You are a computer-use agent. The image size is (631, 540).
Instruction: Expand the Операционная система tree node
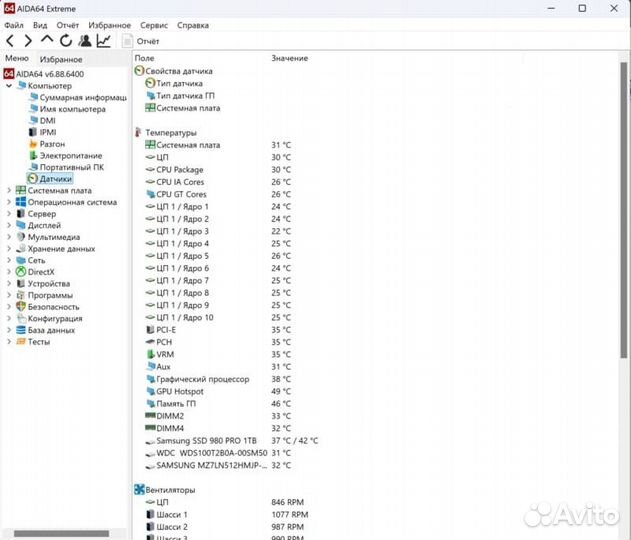pyautogui.click(x=9, y=202)
